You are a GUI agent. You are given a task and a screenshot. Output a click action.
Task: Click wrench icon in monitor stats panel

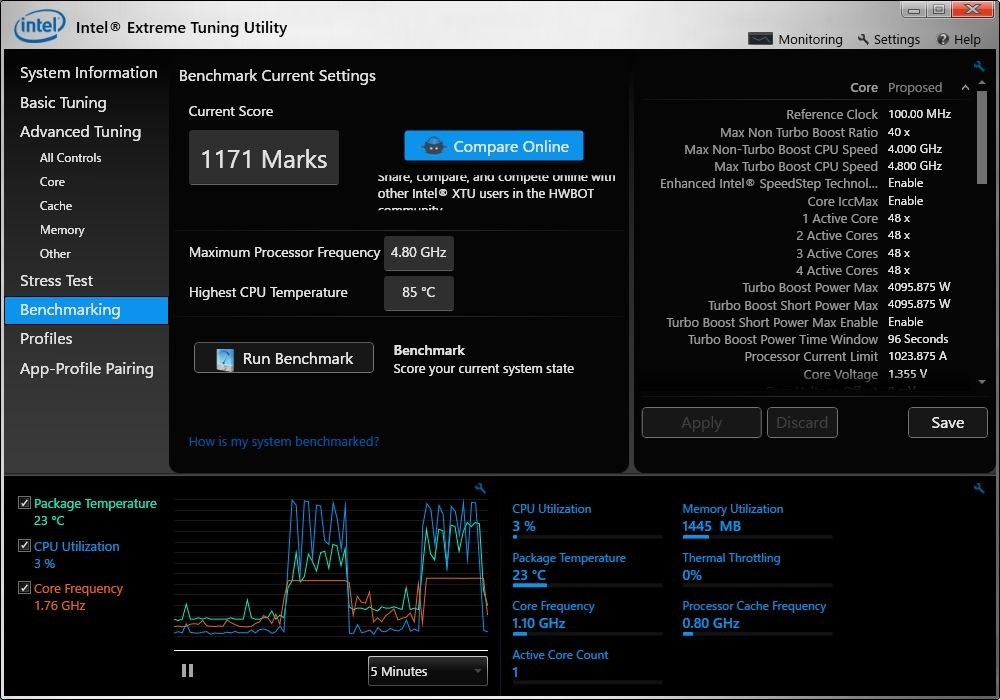tap(979, 488)
